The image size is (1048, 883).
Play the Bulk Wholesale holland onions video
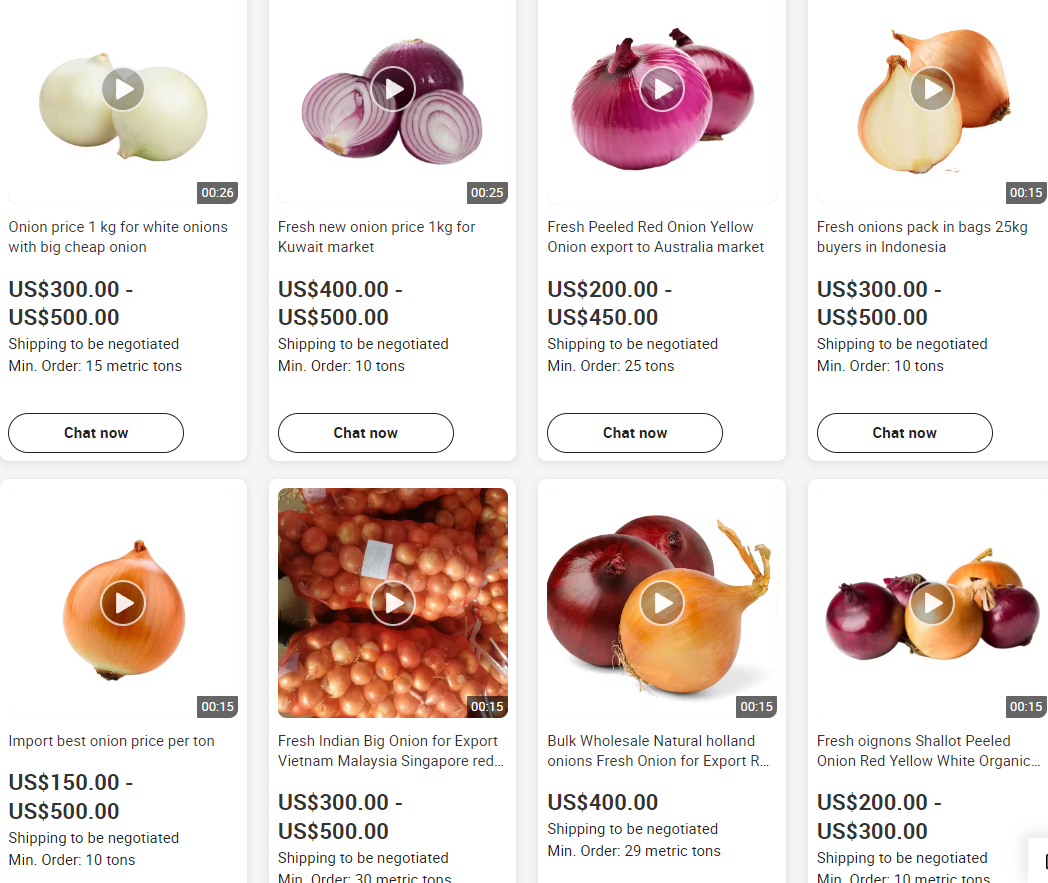point(662,603)
